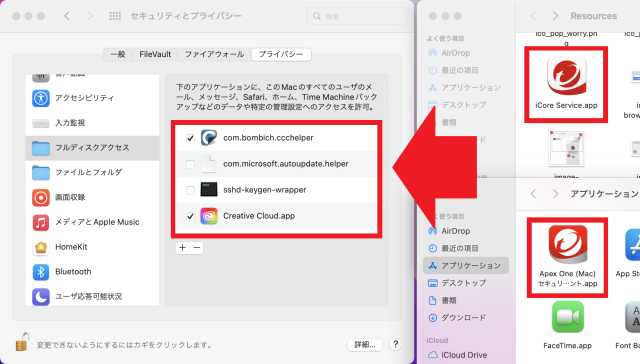Viewport: 640px width, 364px height.
Task: Open デスクトップ in lower Finder sidebar
Action: click(457, 283)
